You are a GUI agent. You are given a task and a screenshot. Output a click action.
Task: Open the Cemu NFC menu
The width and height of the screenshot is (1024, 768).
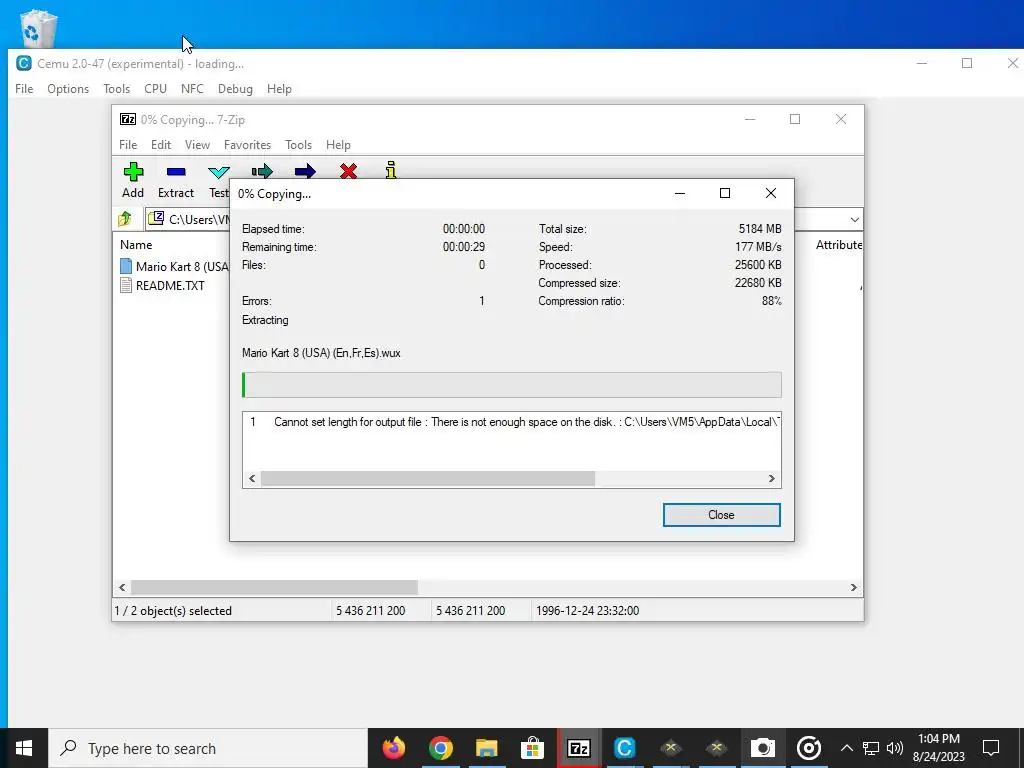click(192, 89)
